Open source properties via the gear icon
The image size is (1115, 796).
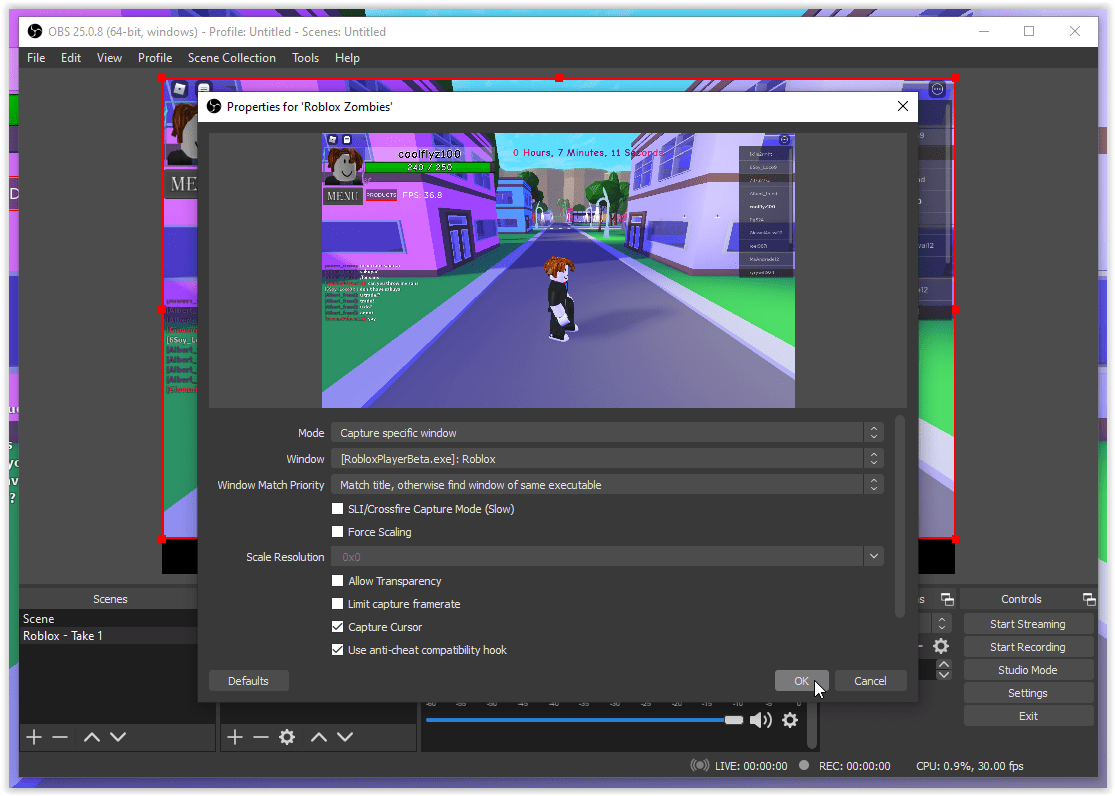click(287, 737)
